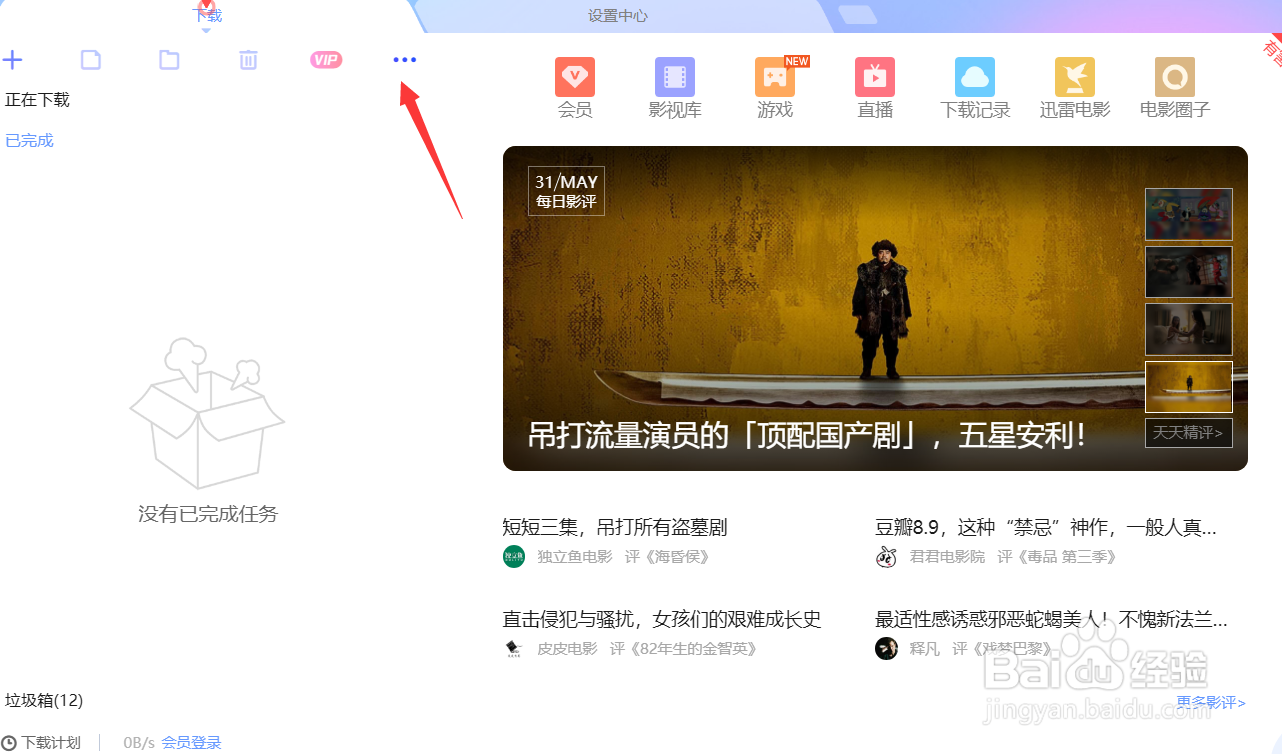
Task: Click the 评《82年生的金智英》 text
Action: (683, 648)
